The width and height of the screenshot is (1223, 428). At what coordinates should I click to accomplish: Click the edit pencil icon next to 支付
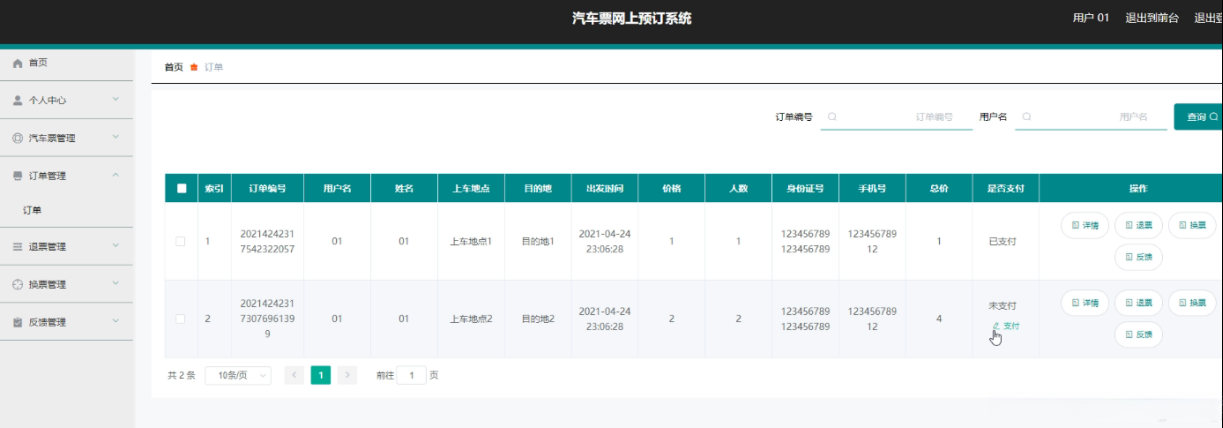coord(996,326)
